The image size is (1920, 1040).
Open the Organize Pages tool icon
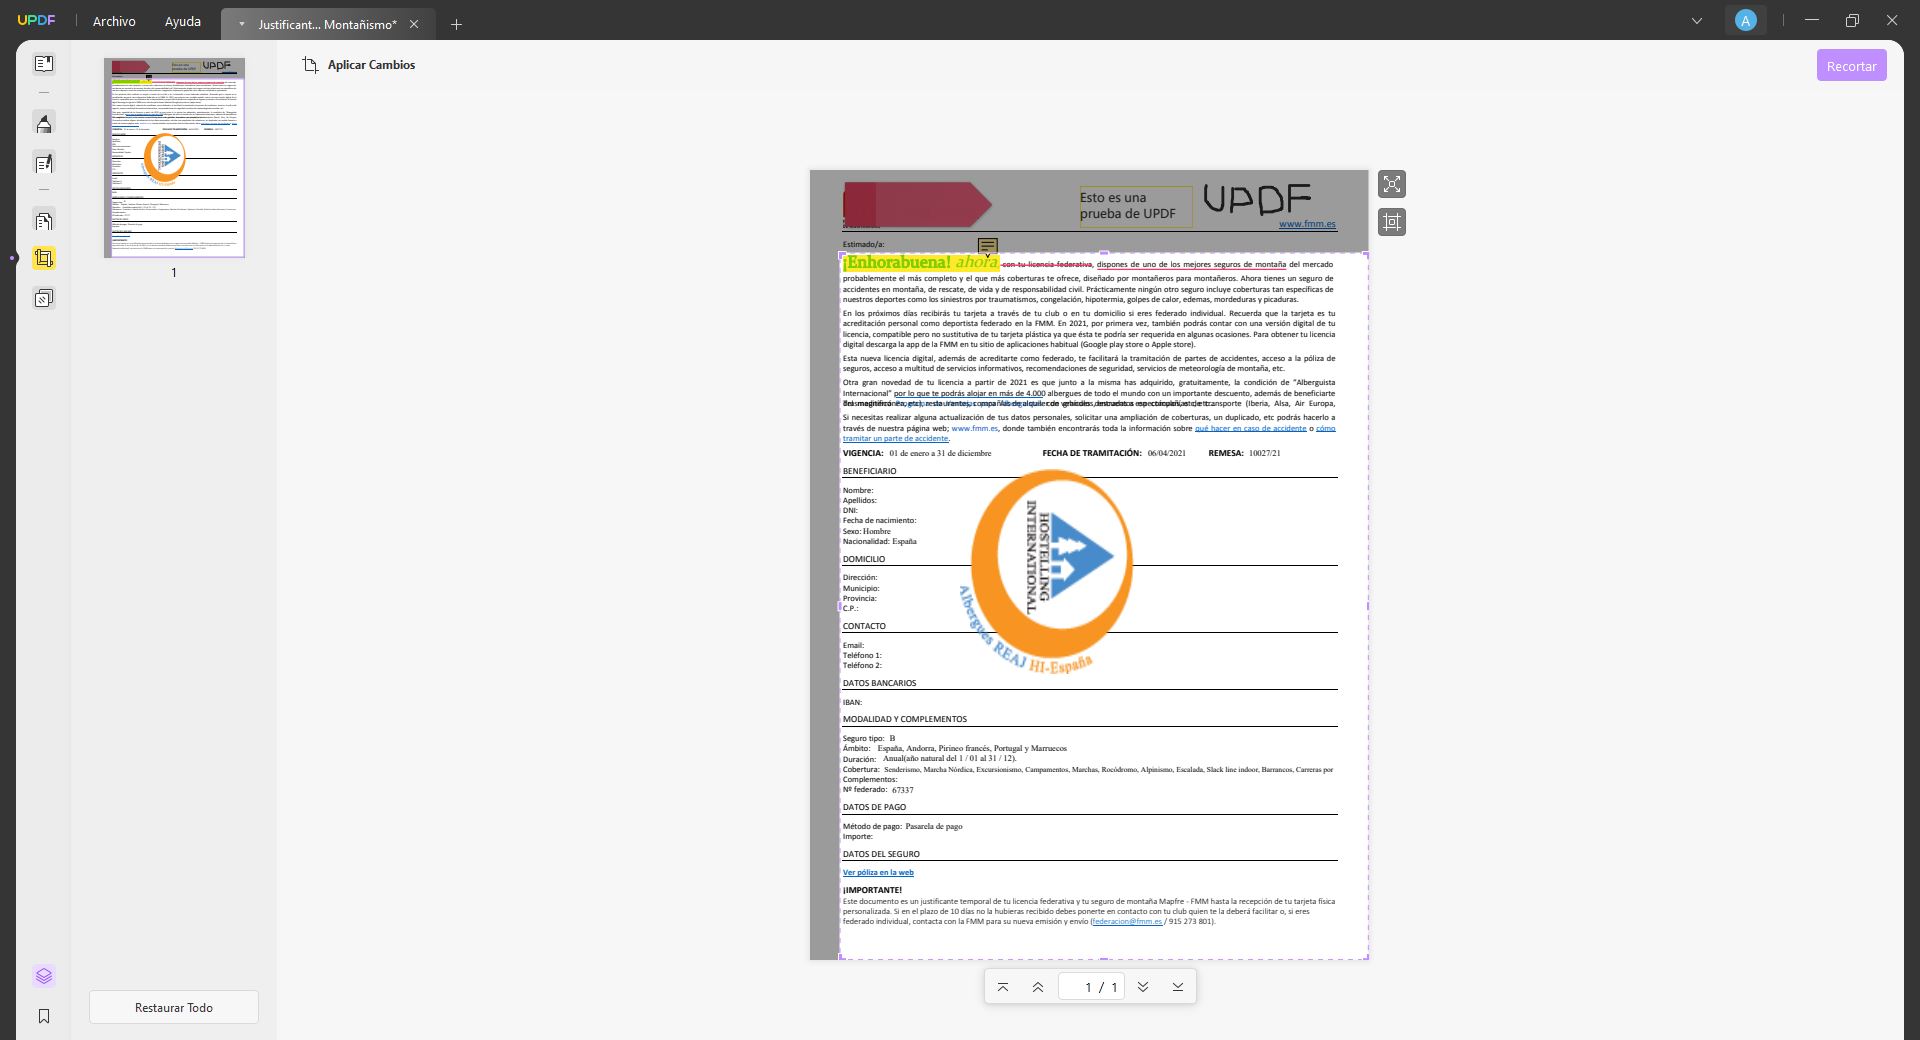point(44,221)
